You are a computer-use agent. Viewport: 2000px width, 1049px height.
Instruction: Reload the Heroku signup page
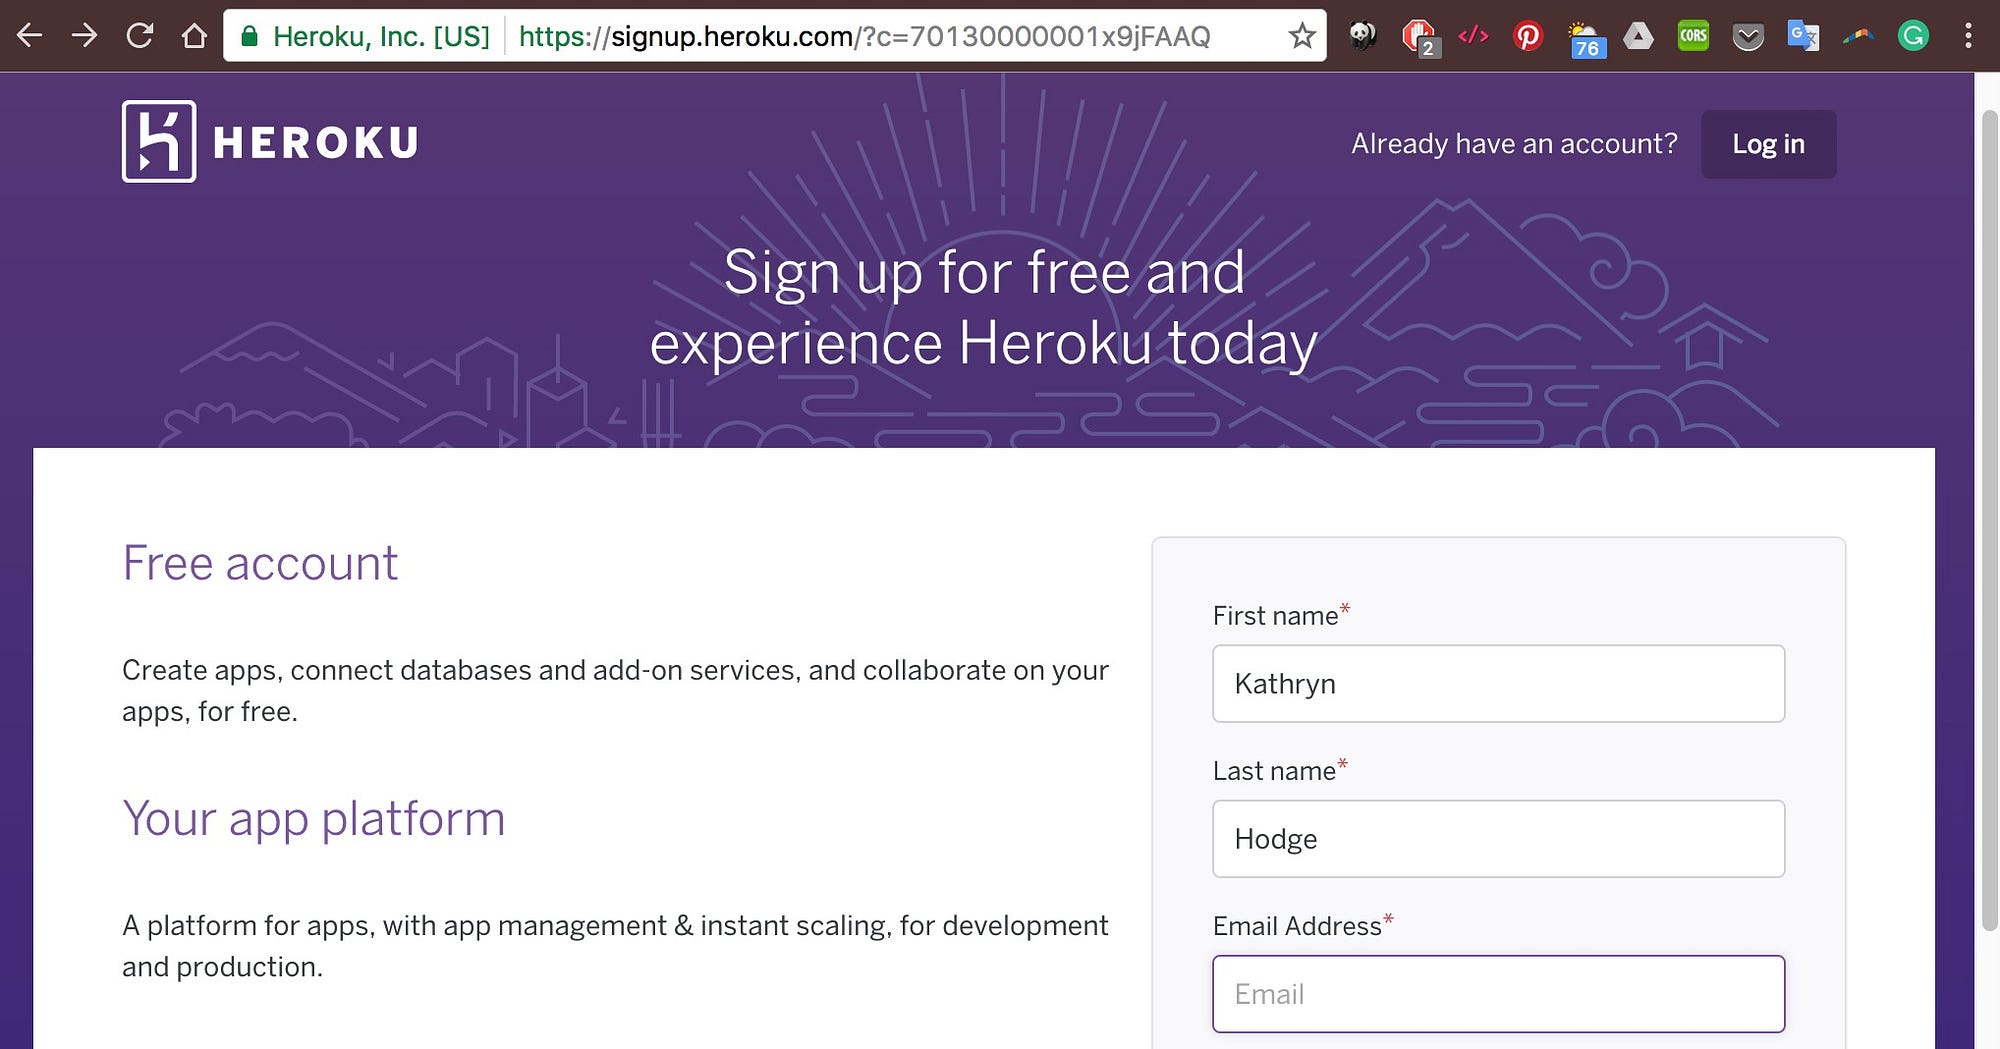coord(140,36)
